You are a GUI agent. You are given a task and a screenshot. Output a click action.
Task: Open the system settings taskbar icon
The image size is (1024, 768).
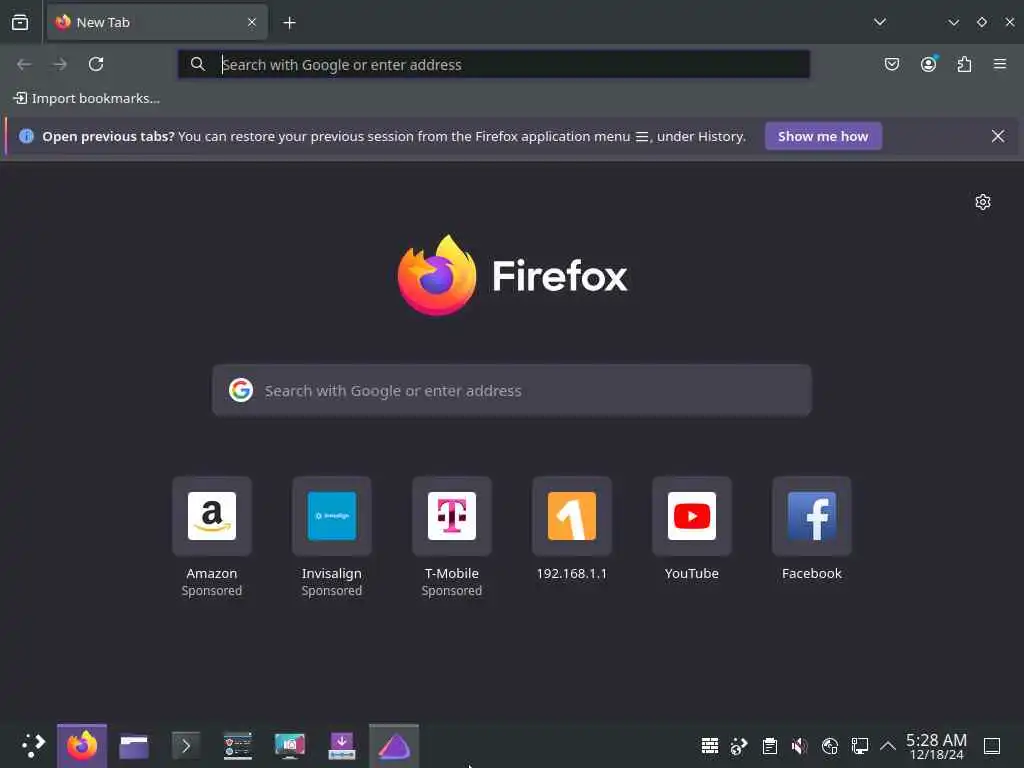point(238,746)
